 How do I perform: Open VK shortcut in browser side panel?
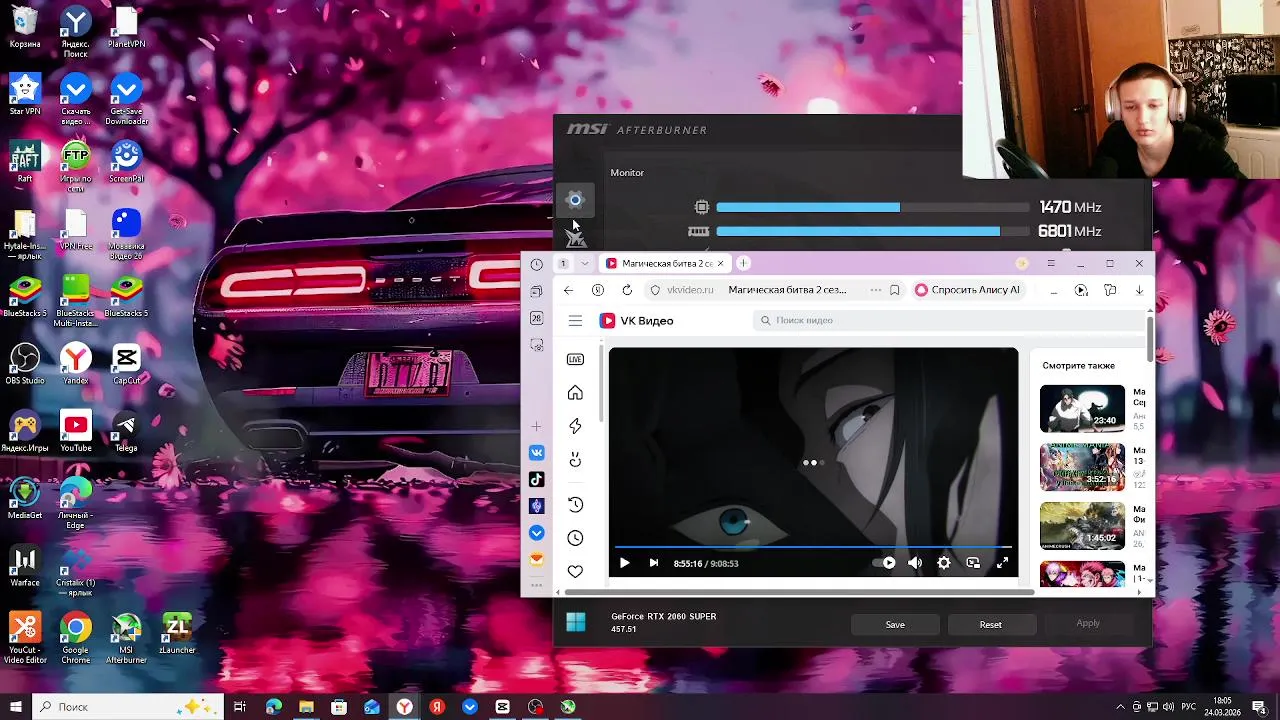pyautogui.click(x=537, y=453)
